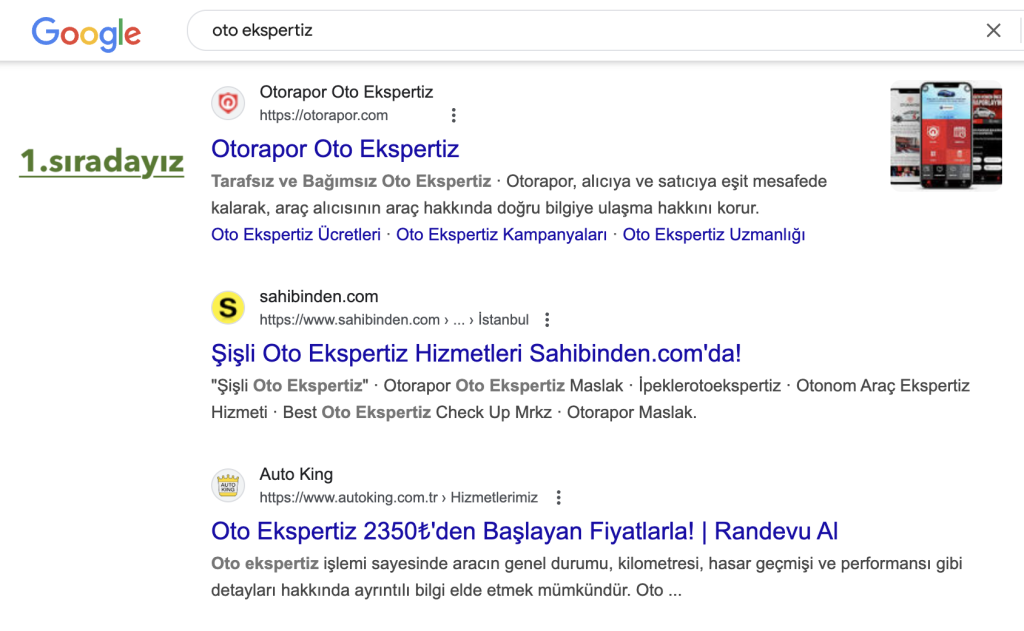Click the green '1.sıradayız' annotation text

(x=101, y=163)
